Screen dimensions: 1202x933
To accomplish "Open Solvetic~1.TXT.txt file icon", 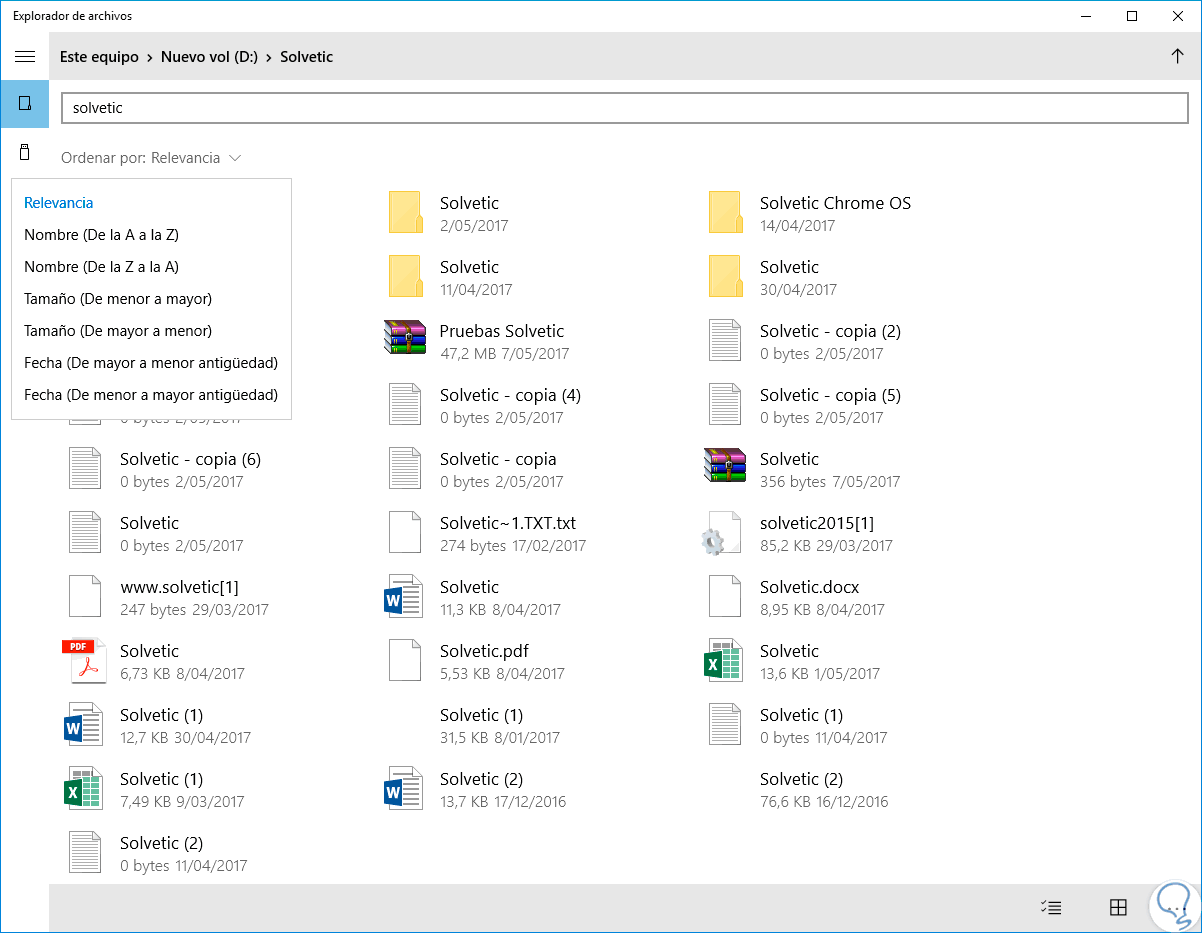I will click(404, 533).
